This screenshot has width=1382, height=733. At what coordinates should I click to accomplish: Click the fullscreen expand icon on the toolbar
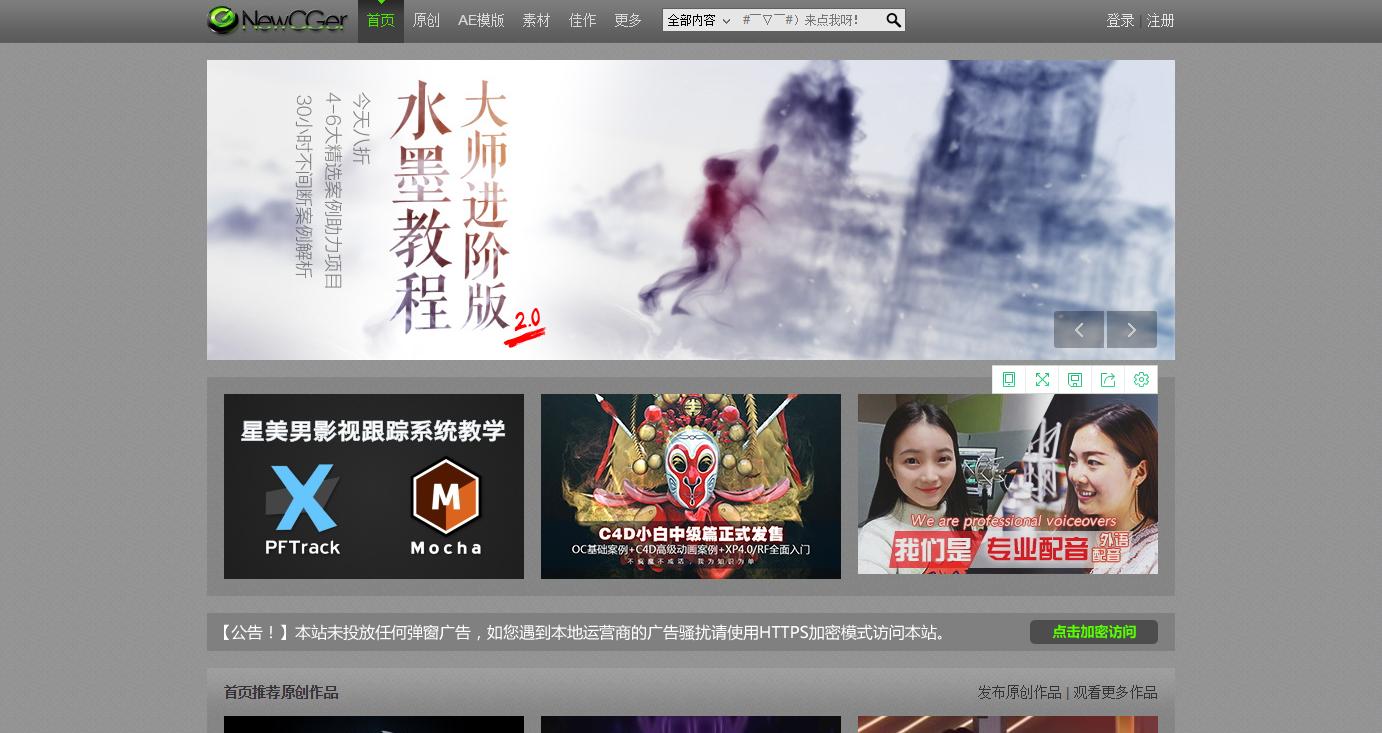click(1042, 379)
